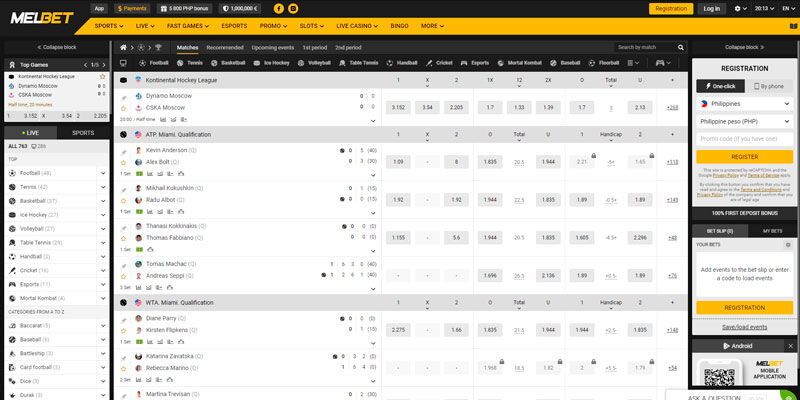
Task: Open the Facebook social icon
Action: [279, 9]
